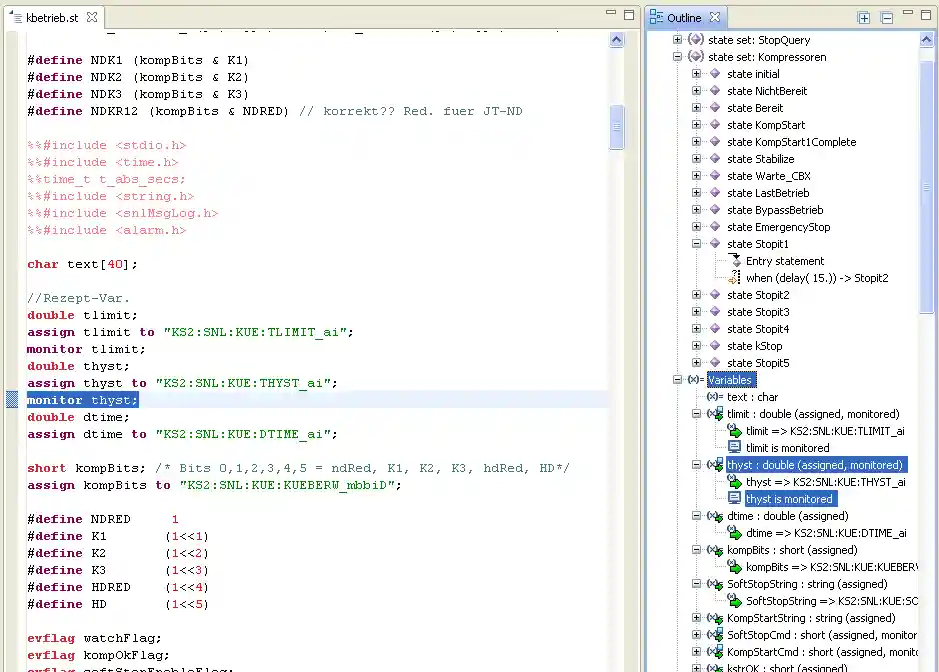Image resolution: width=939 pixels, height=672 pixels.
Task: Close the Outline view tab
Action: coord(715,18)
